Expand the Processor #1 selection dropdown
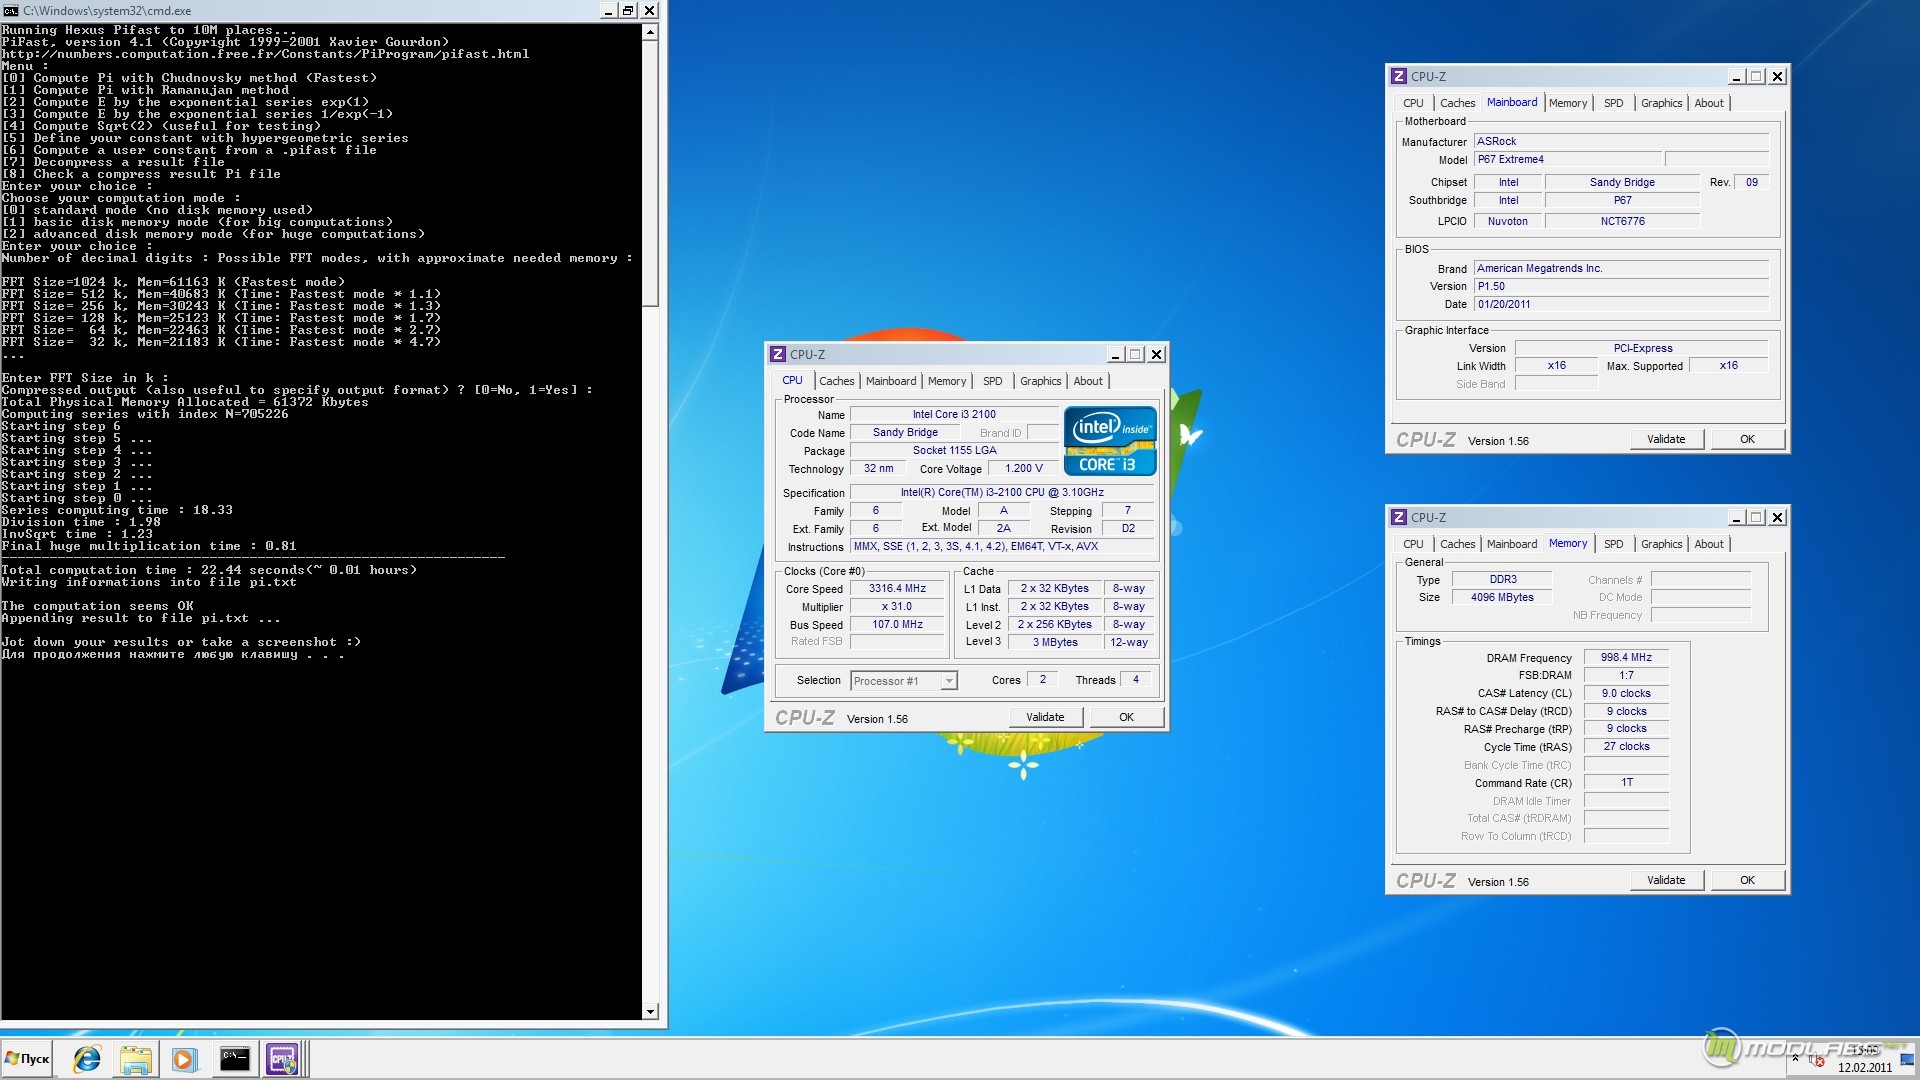Screen dimensions: 1920x1080 pos(949,681)
